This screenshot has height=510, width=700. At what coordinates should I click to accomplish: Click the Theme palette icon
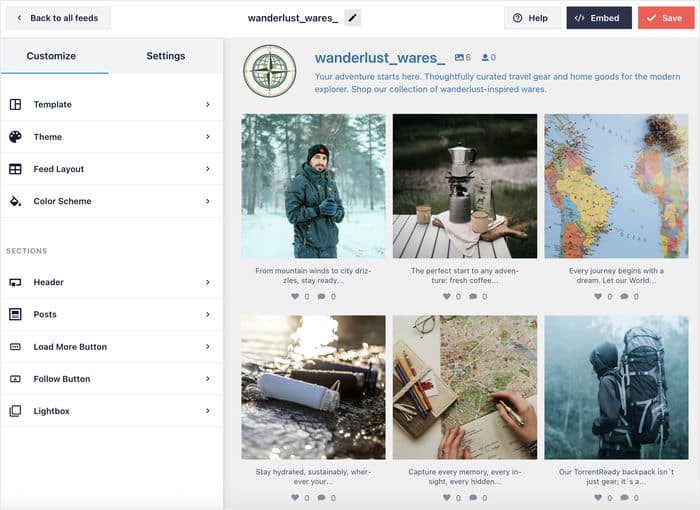15,137
